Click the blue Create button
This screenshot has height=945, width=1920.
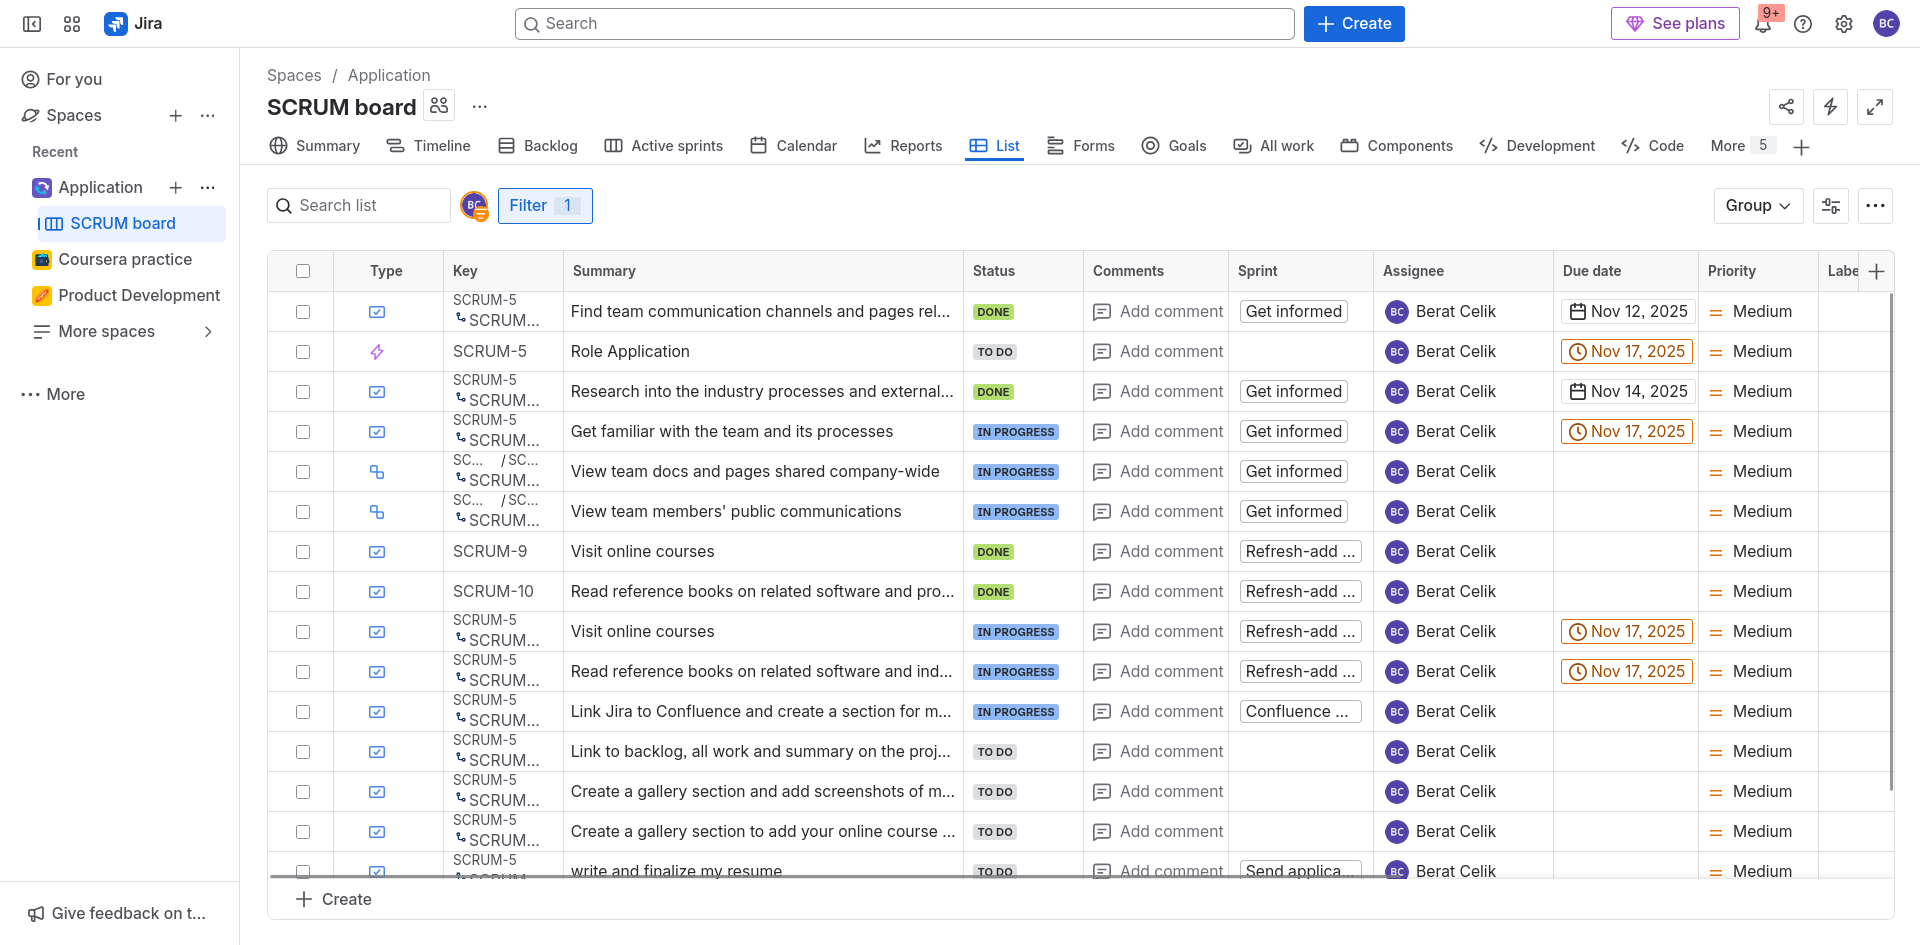tap(1354, 24)
